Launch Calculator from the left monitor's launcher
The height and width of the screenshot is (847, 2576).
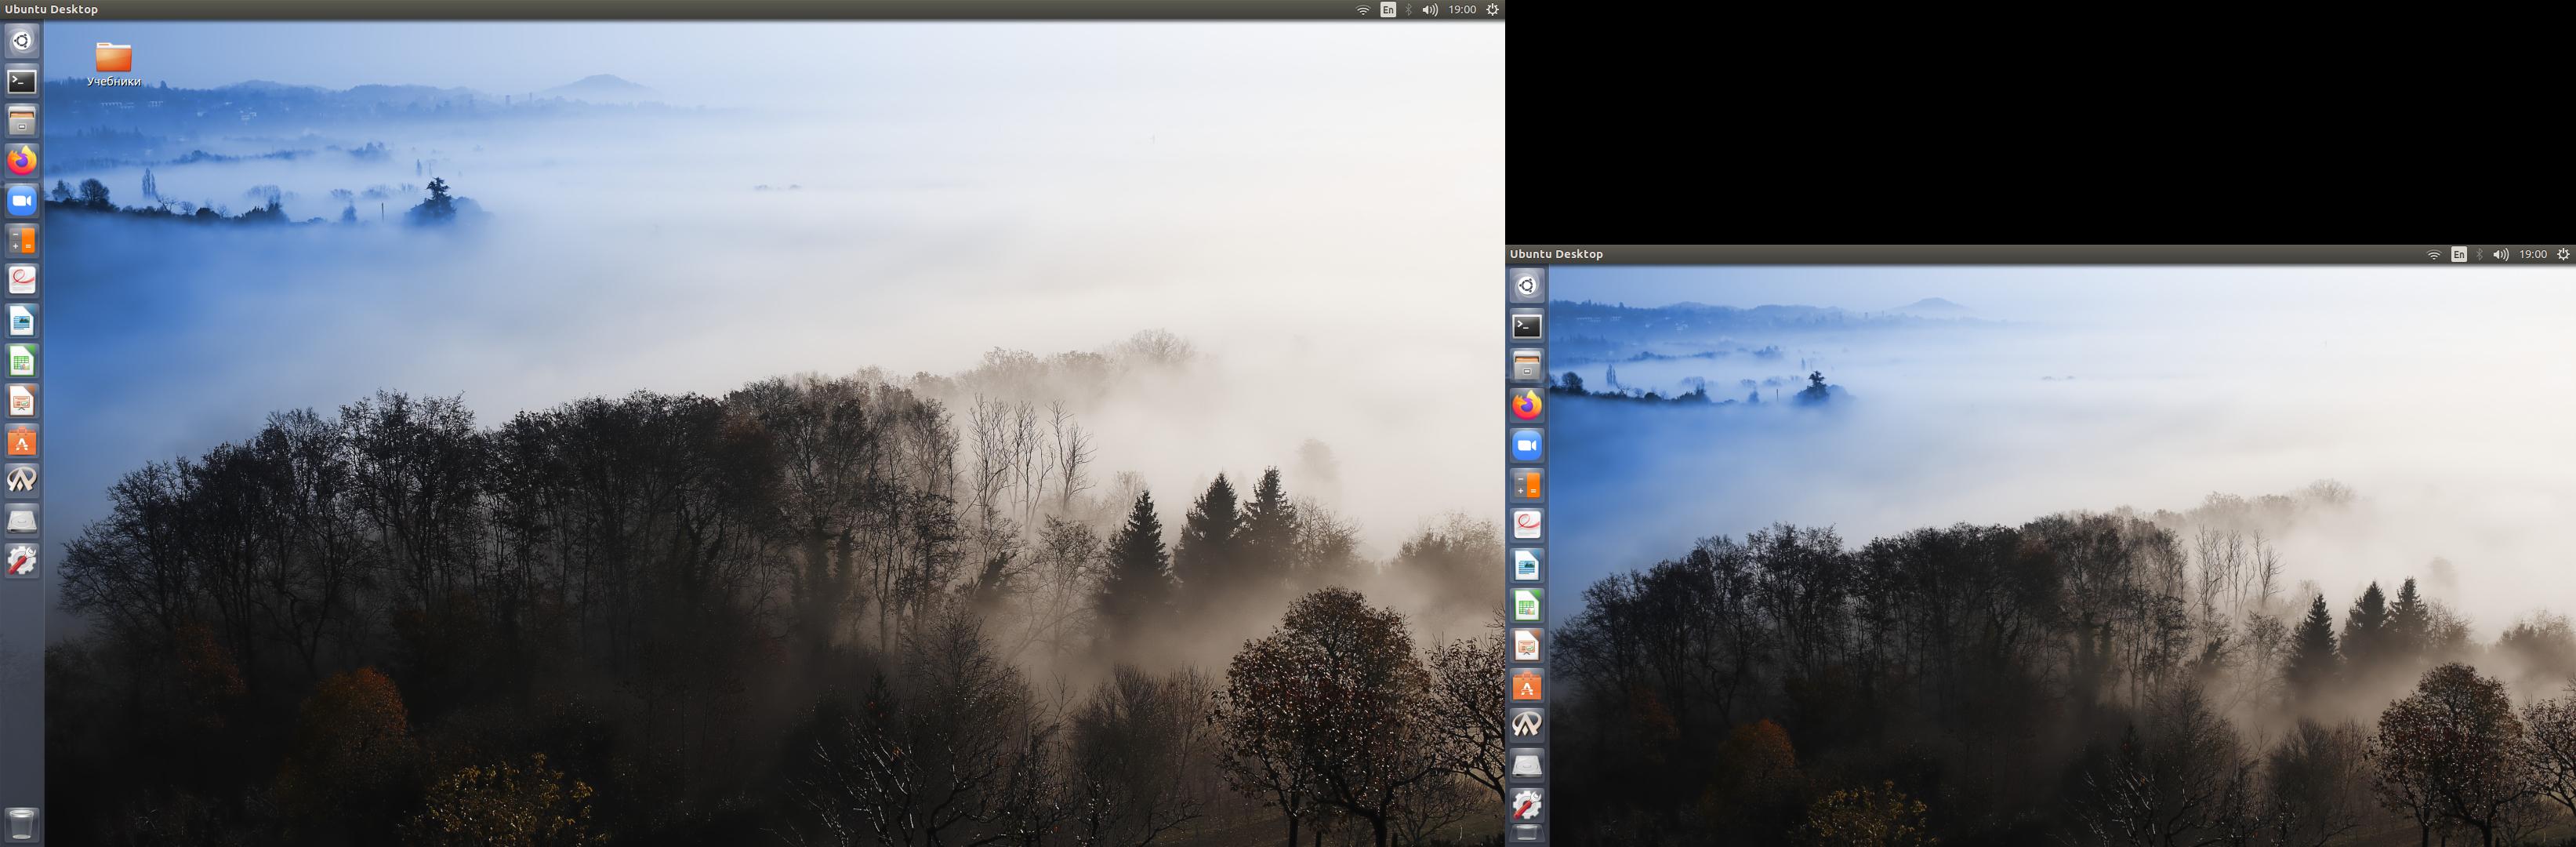[x=22, y=241]
